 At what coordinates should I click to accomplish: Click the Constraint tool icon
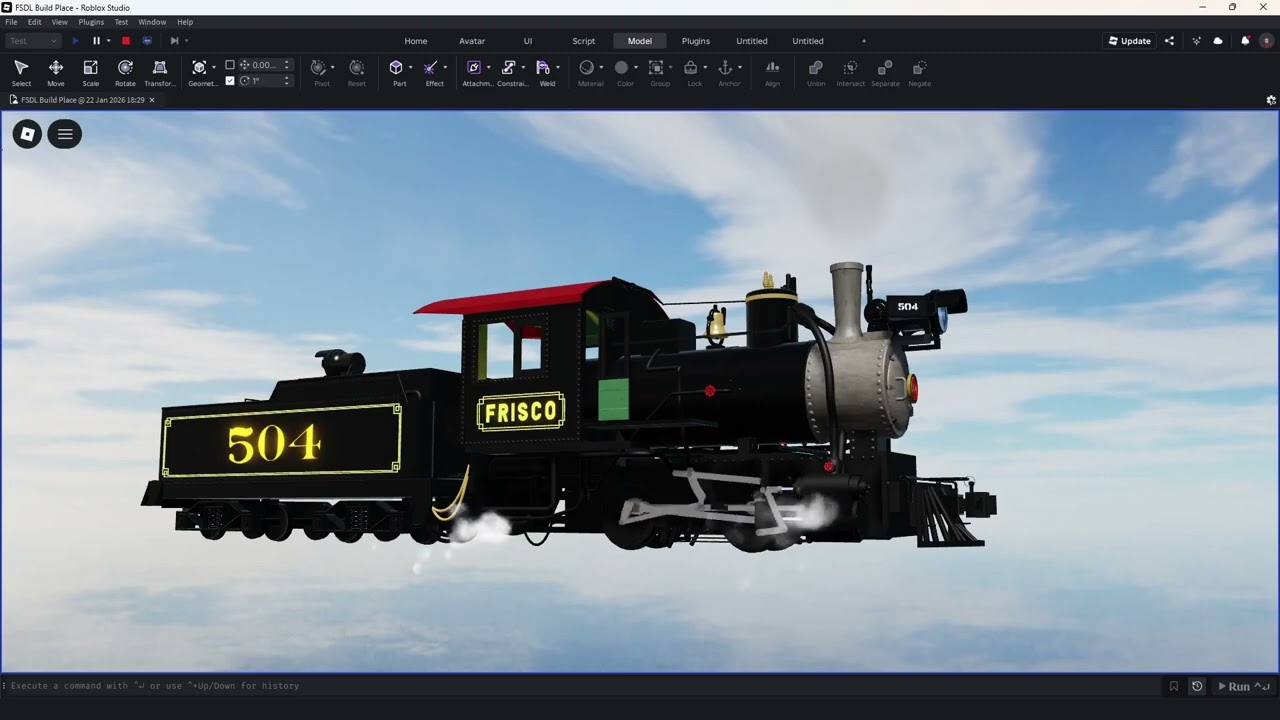pyautogui.click(x=508, y=68)
